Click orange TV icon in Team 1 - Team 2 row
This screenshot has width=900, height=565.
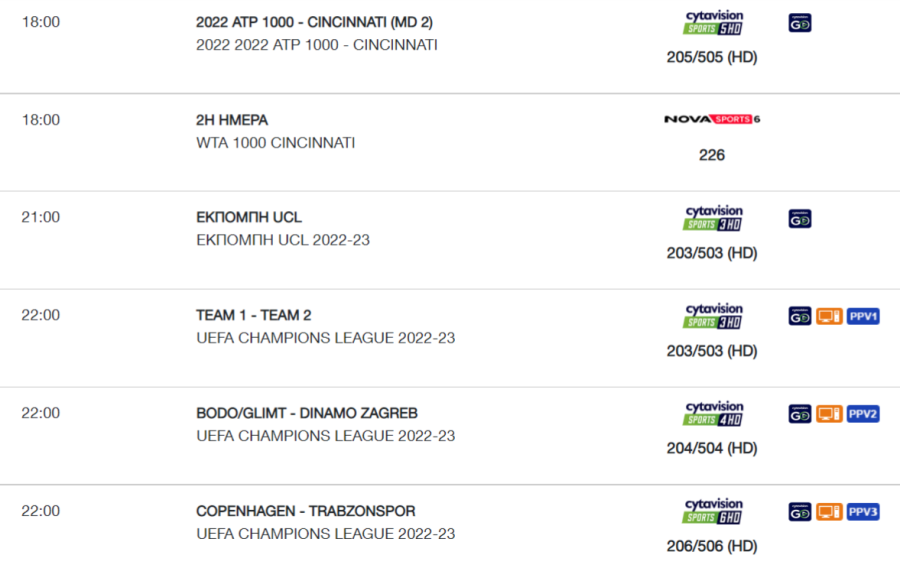point(829,316)
